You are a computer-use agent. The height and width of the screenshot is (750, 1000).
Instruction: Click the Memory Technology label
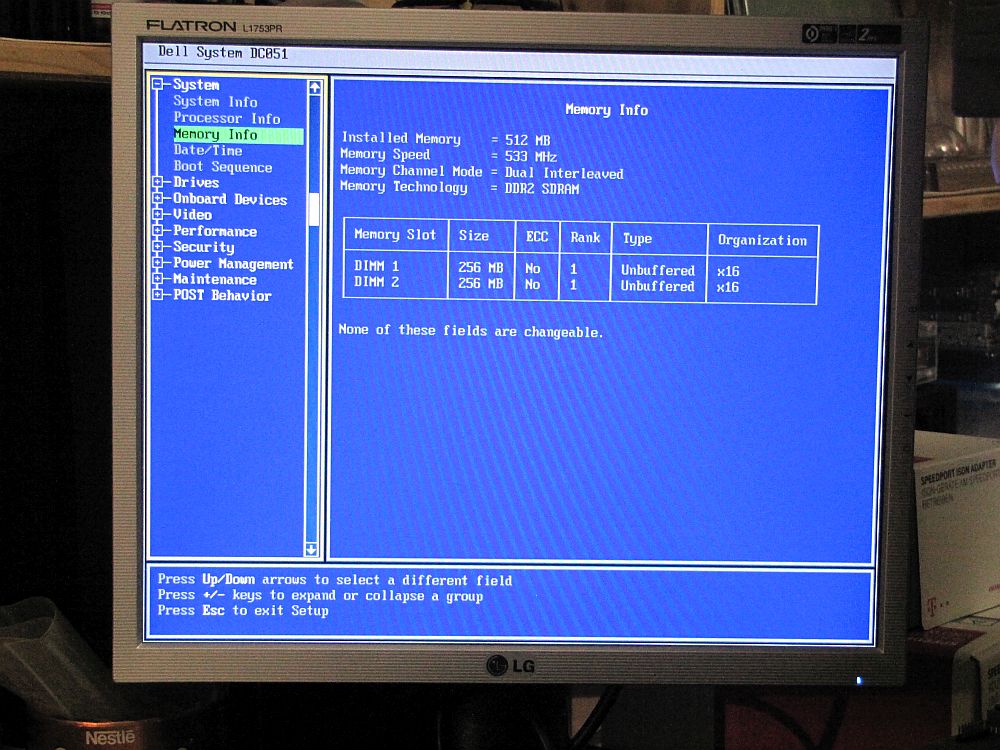point(404,187)
